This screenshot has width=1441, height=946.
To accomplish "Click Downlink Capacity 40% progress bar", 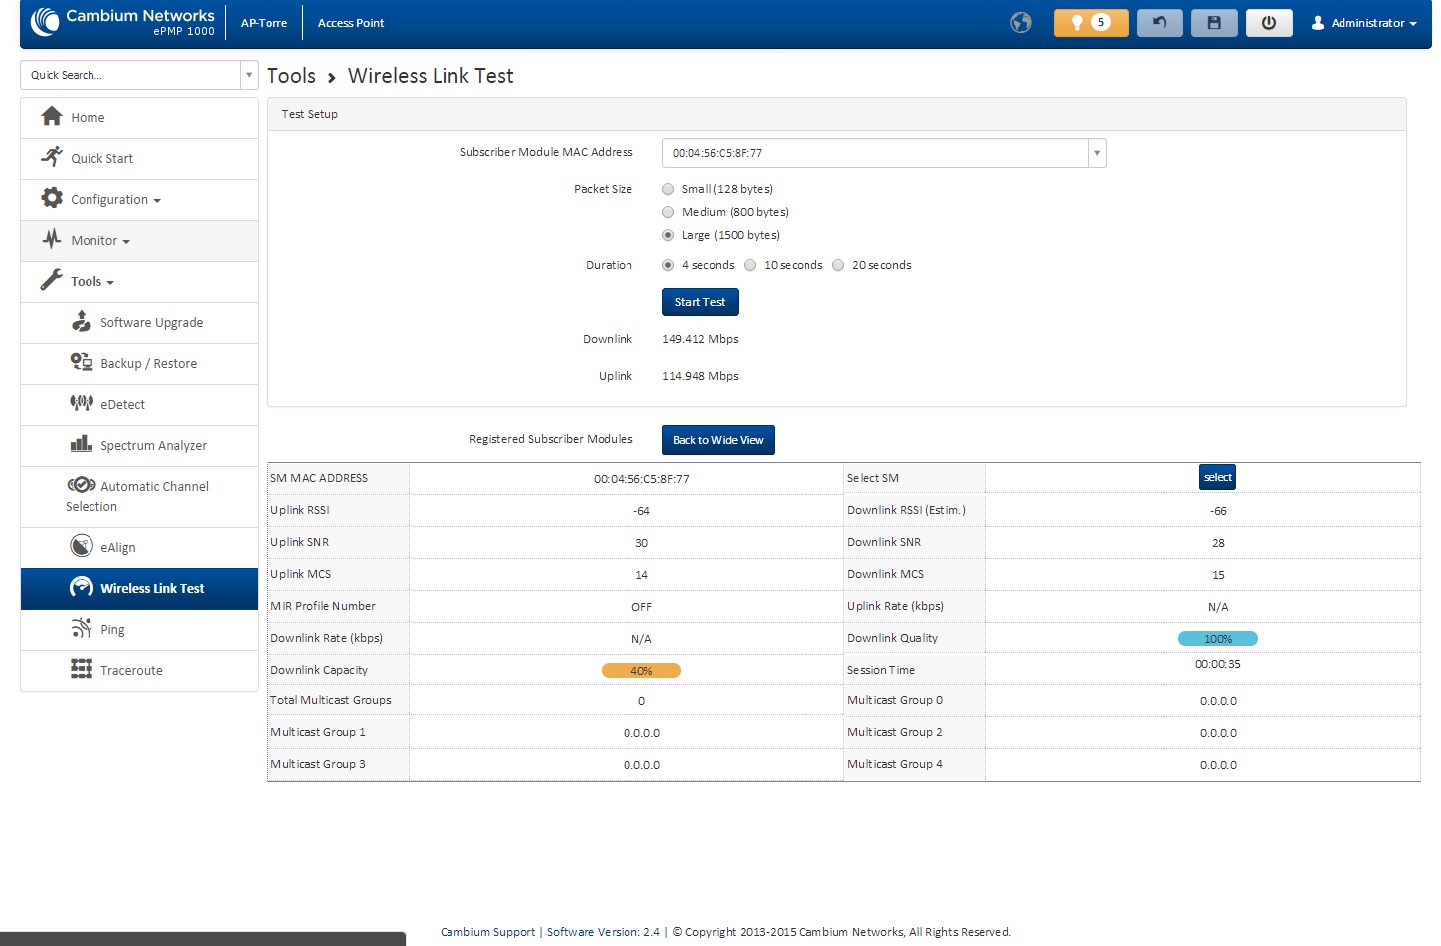I will point(641,670).
